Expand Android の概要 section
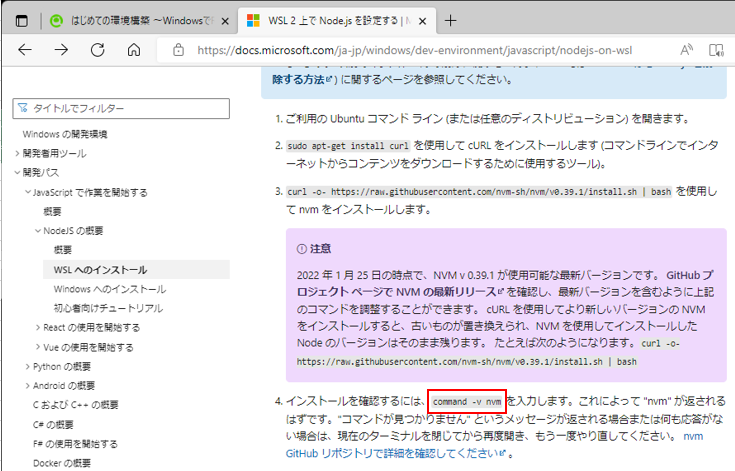 [28, 385]
